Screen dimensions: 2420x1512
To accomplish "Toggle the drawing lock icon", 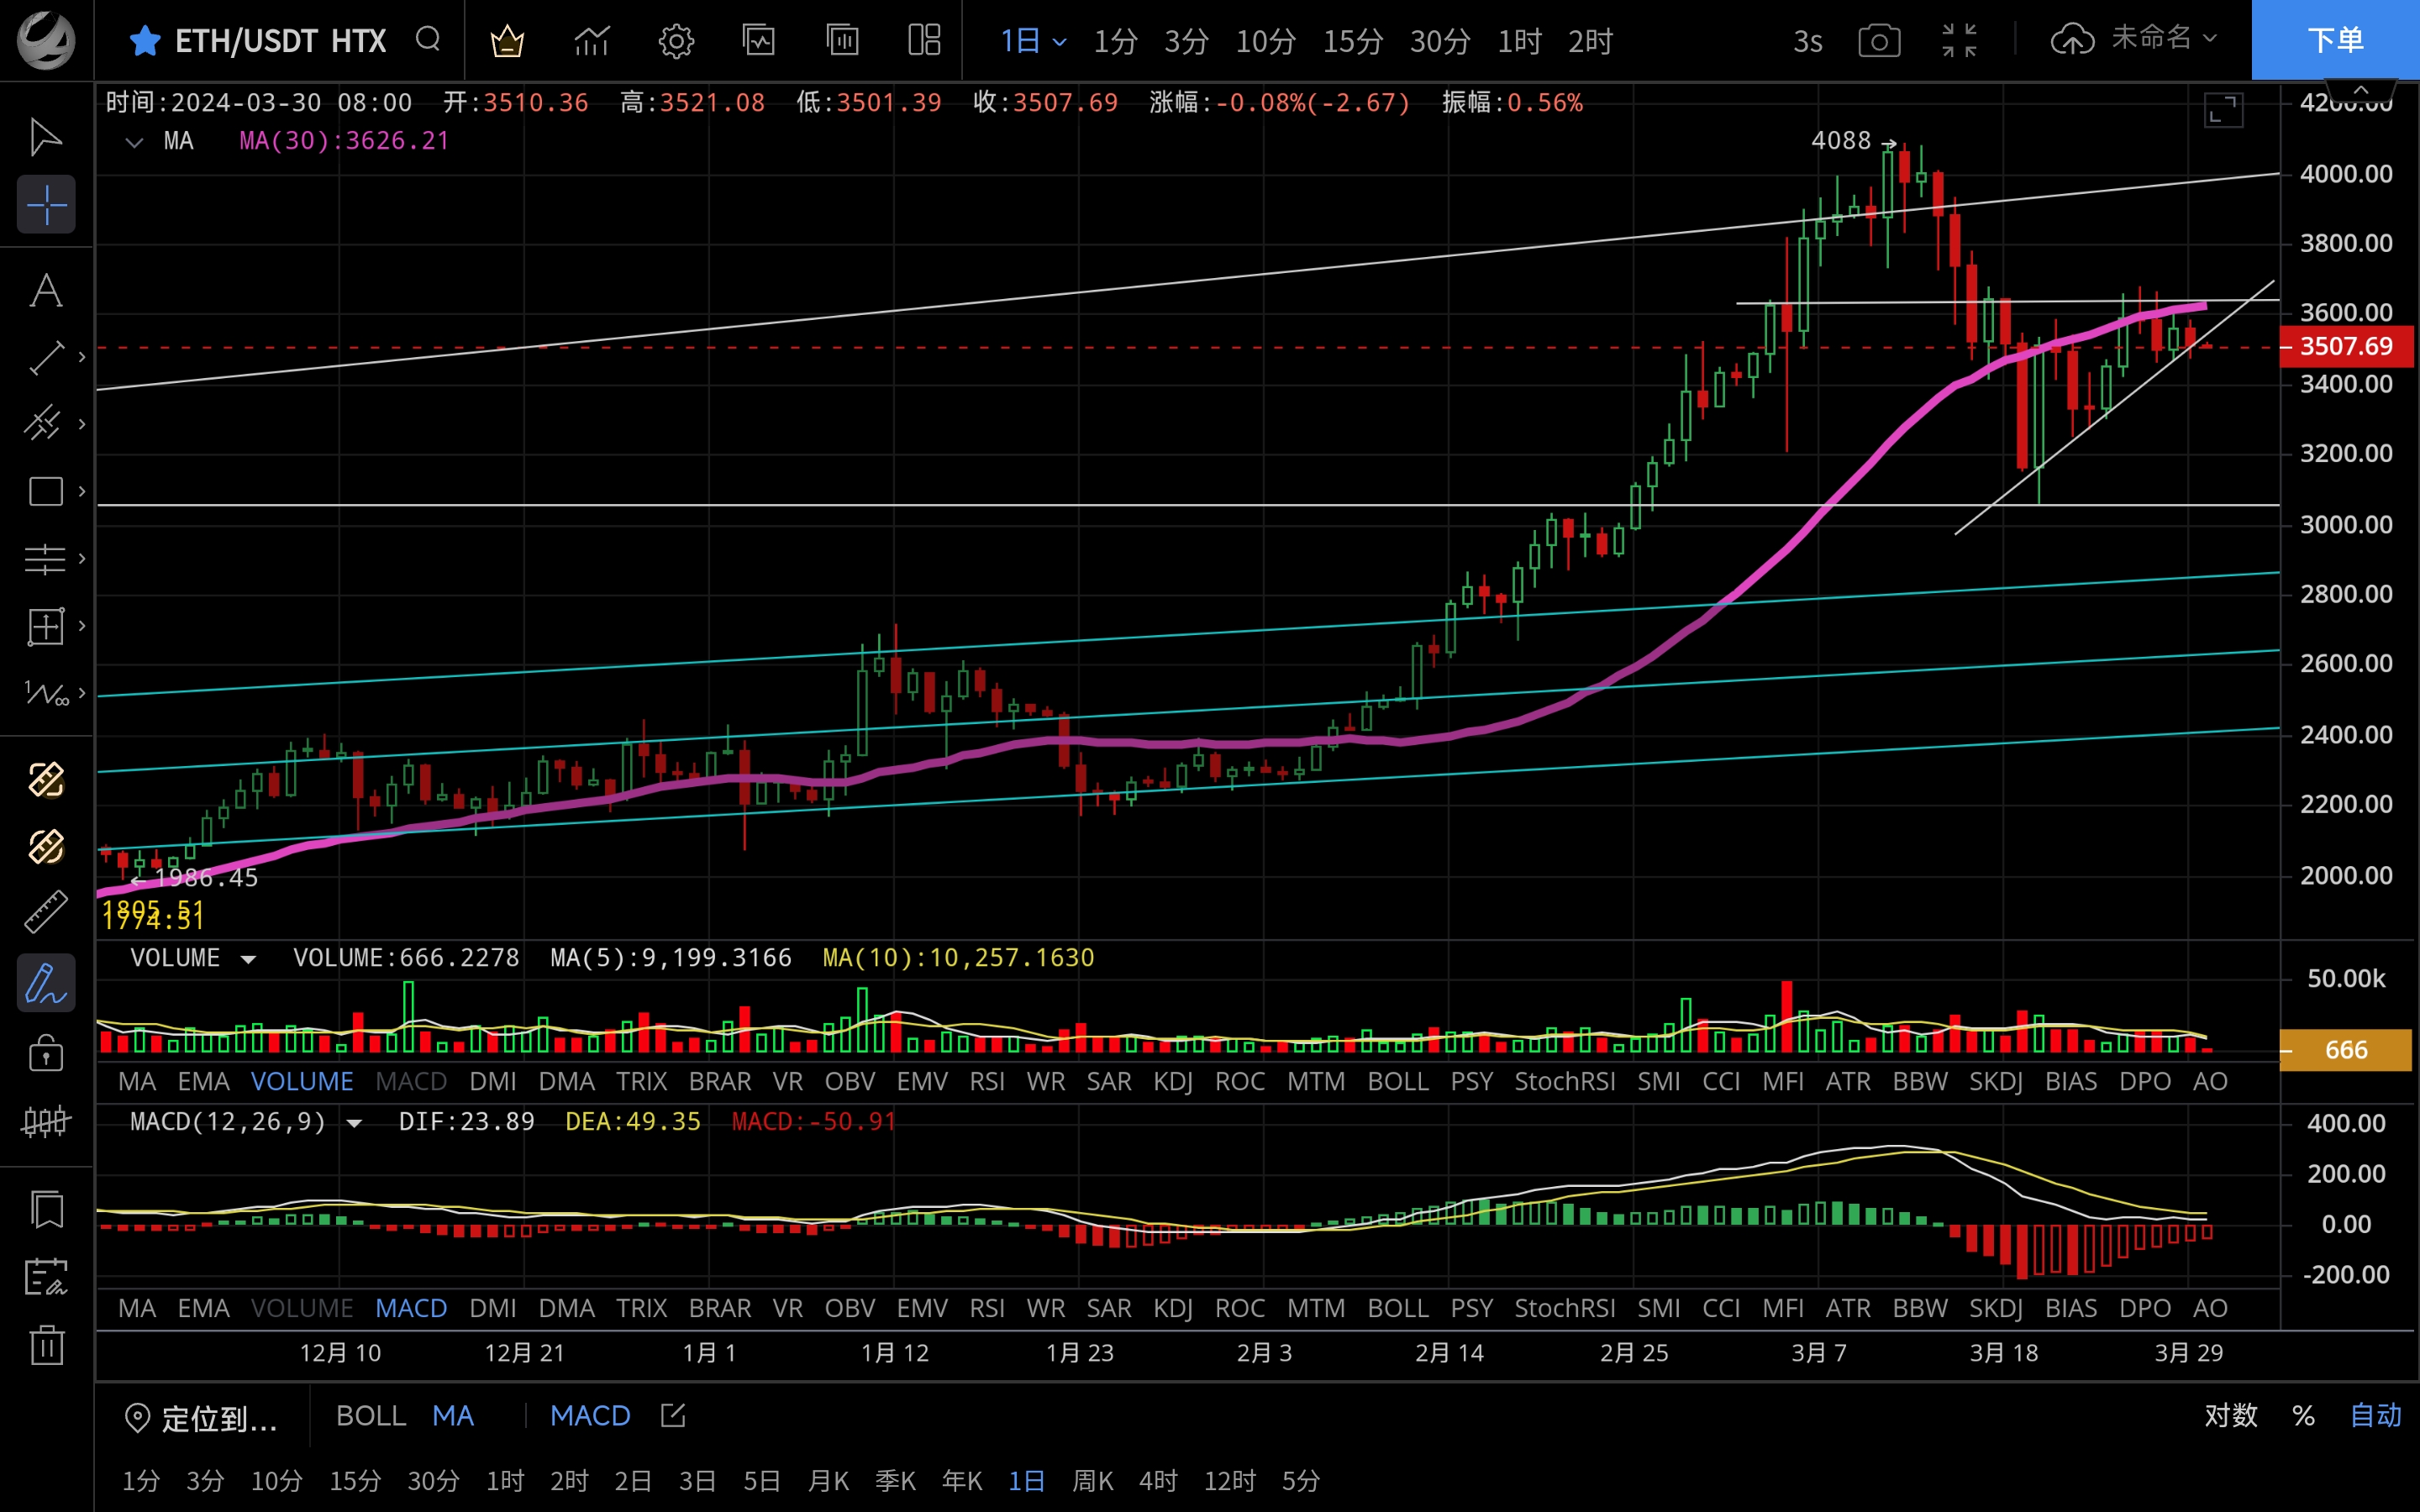I will pyautogui.click(x=46, y=1052).
